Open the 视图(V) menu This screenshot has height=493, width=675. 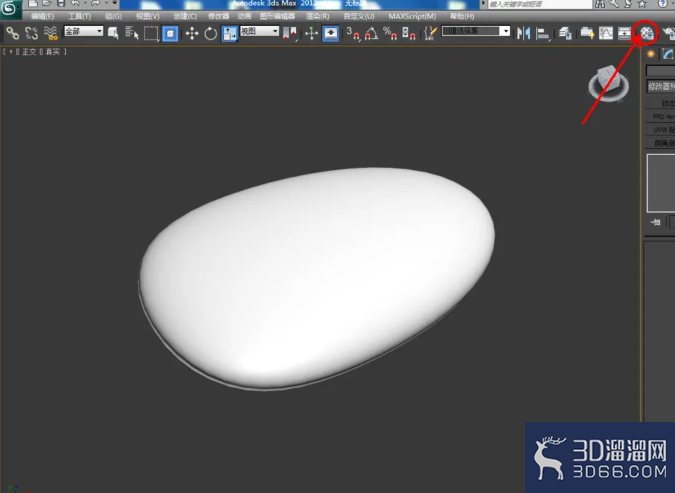[x=148, y=16]
